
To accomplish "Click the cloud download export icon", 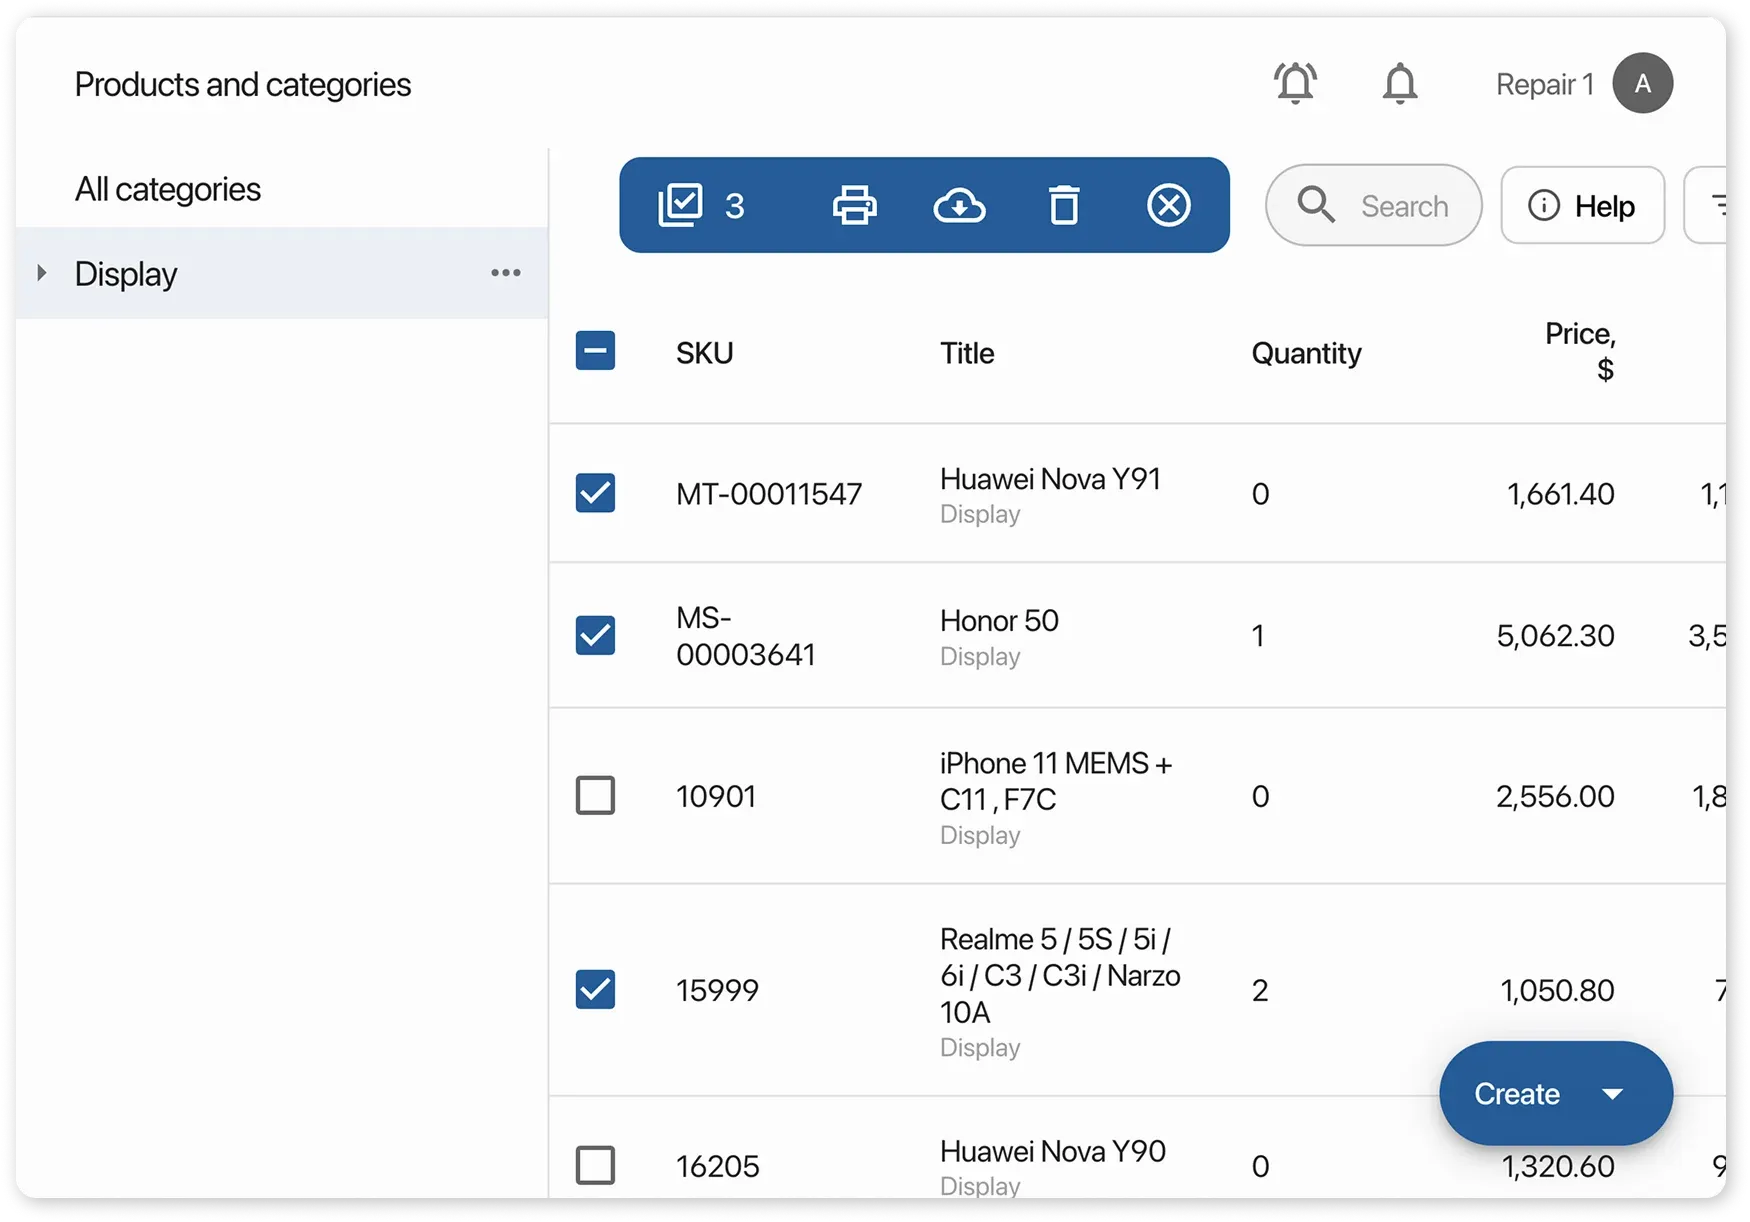I will (959, 205).
